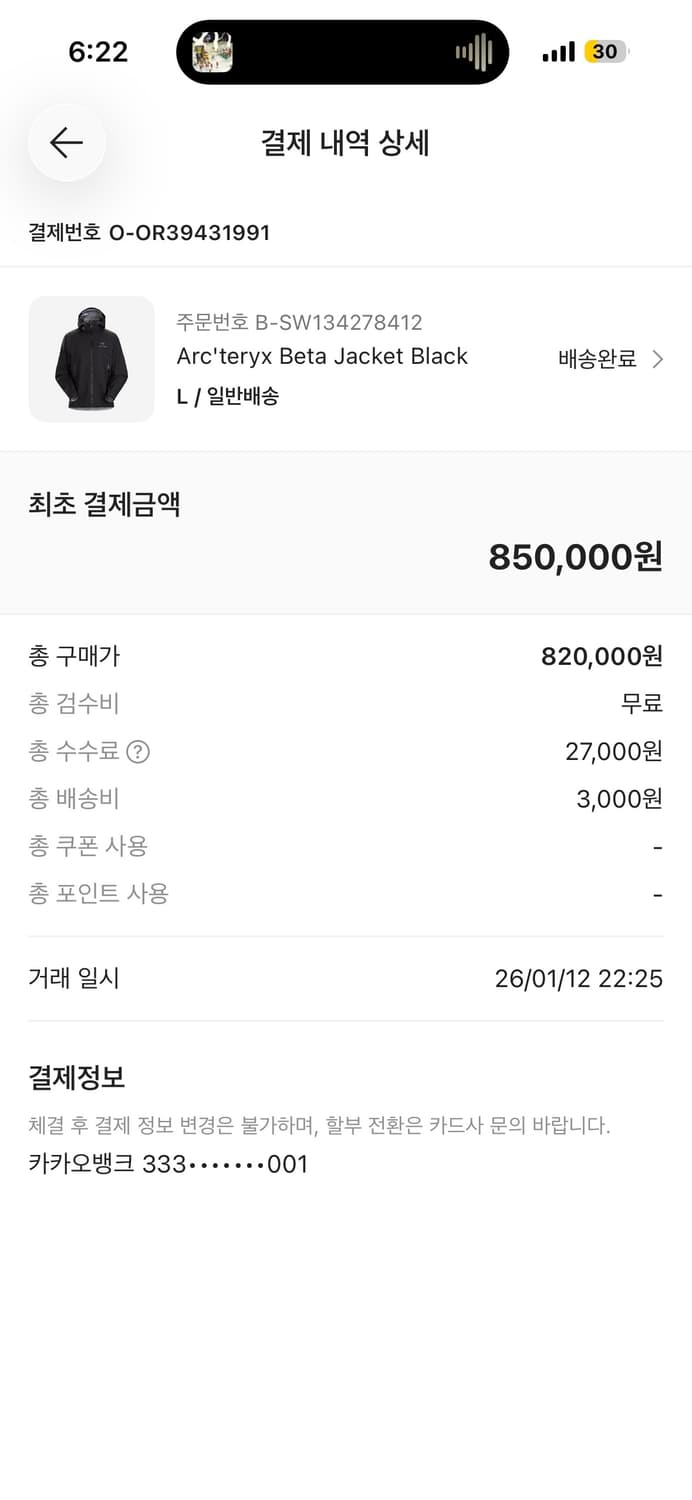Select the 최초 결제금액 850,000원 amount

coord(574,557)
